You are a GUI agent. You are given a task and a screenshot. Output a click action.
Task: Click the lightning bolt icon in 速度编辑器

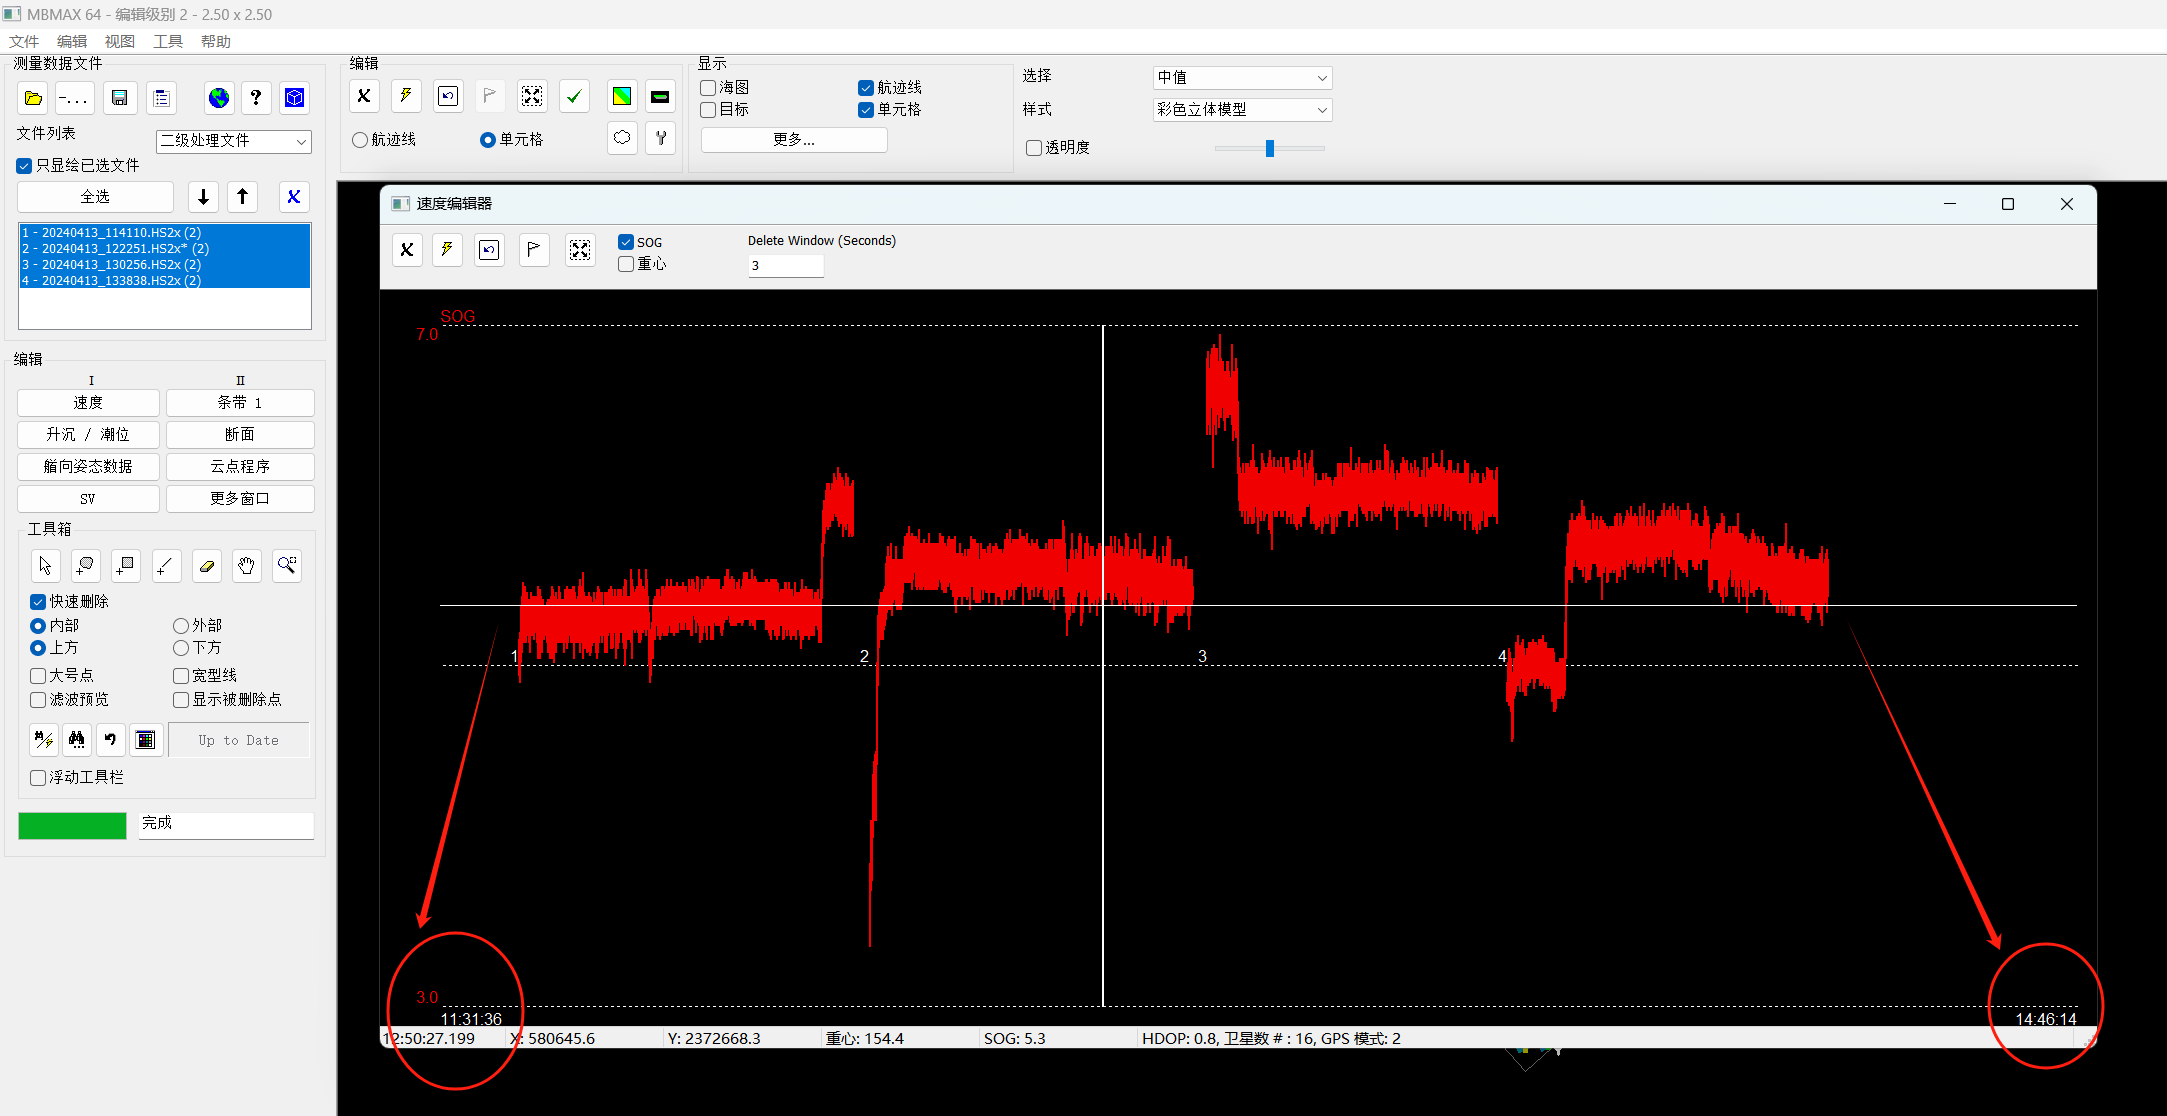447,249
